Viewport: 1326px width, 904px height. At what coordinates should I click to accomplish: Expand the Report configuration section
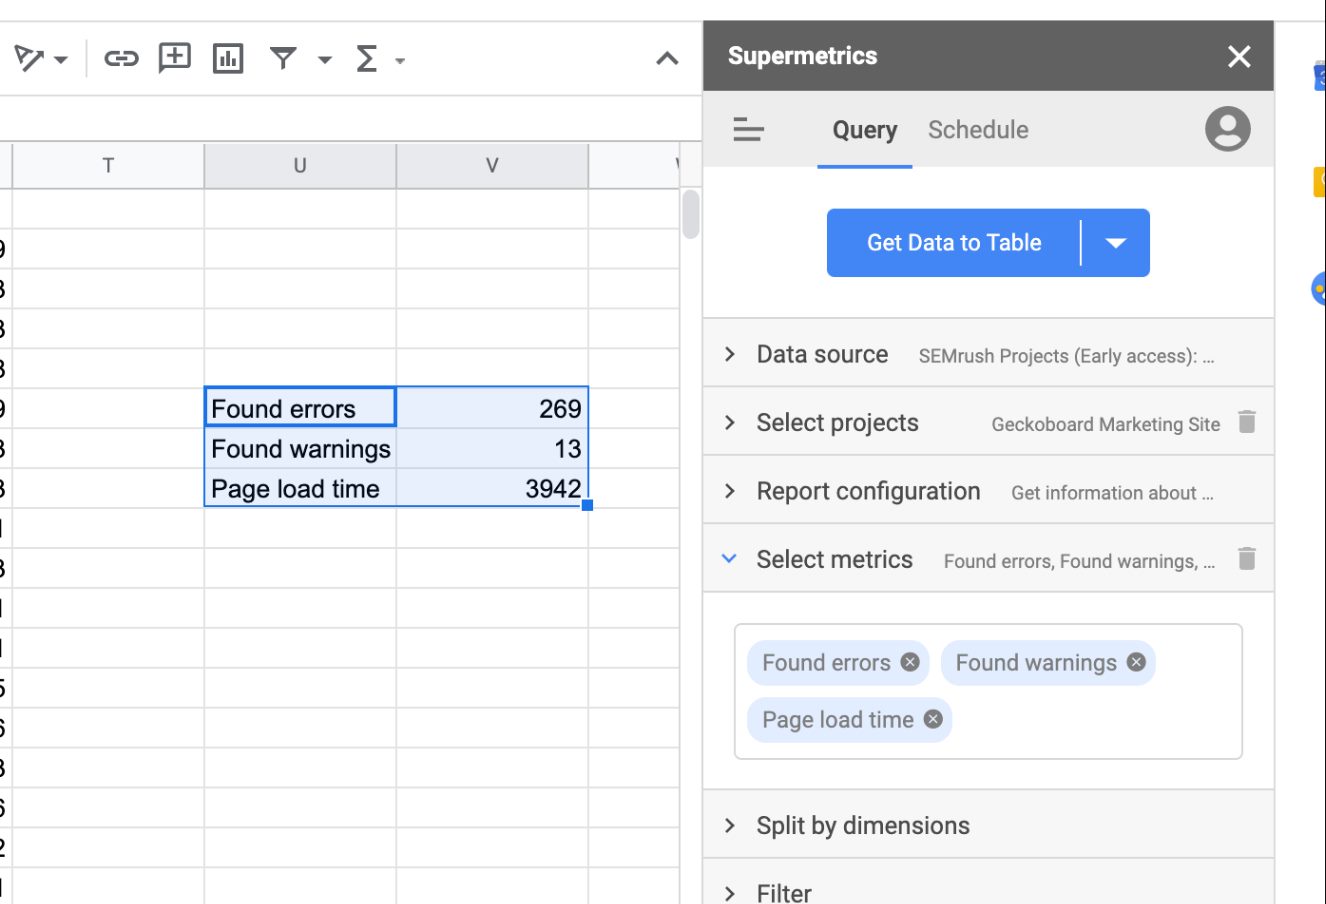click(x=988, y=491)
